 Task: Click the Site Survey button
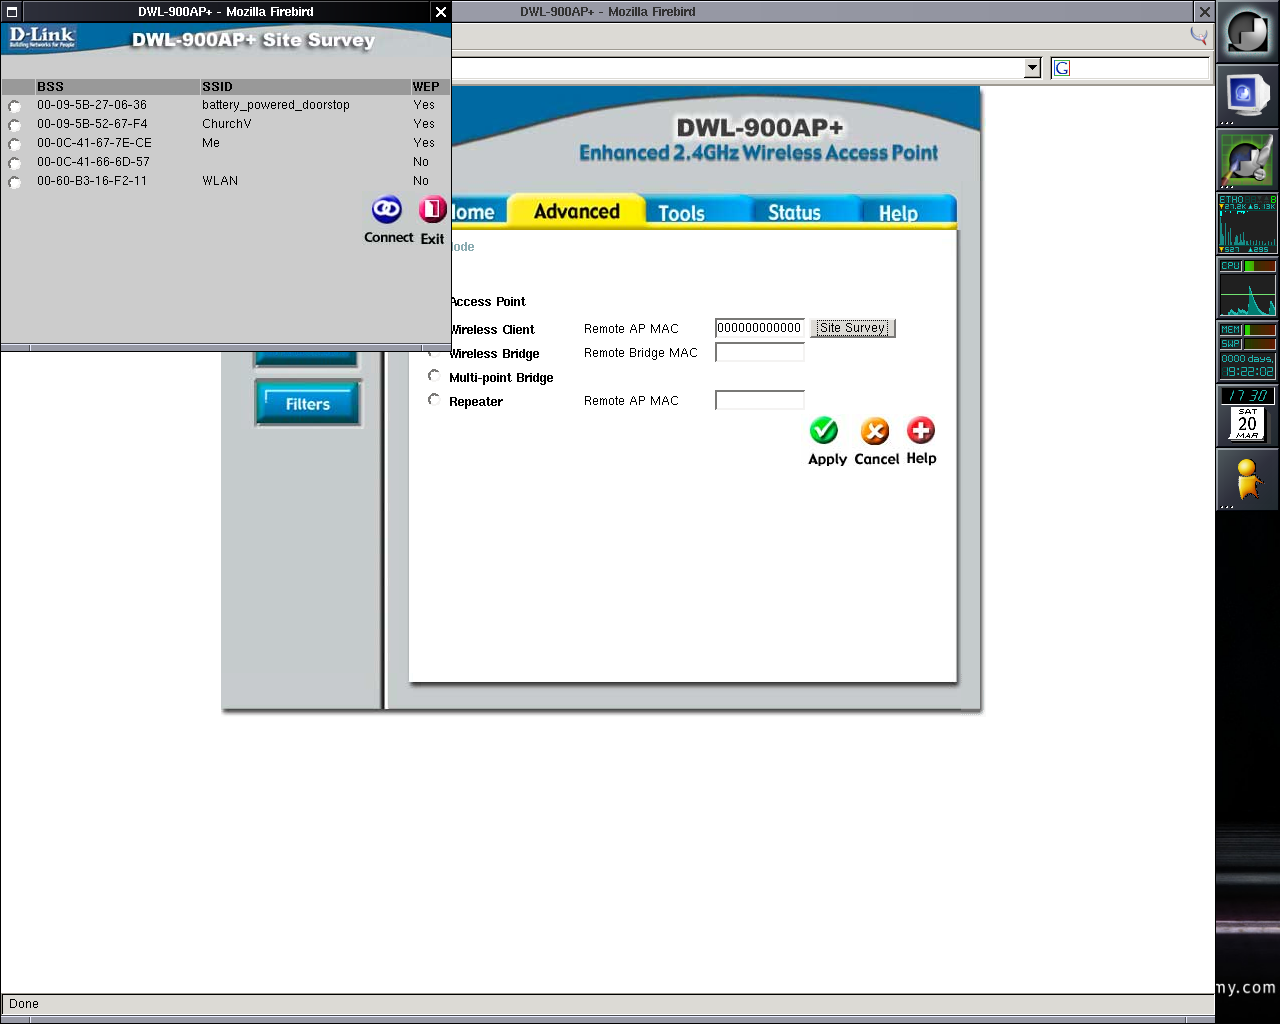point(852,328)
